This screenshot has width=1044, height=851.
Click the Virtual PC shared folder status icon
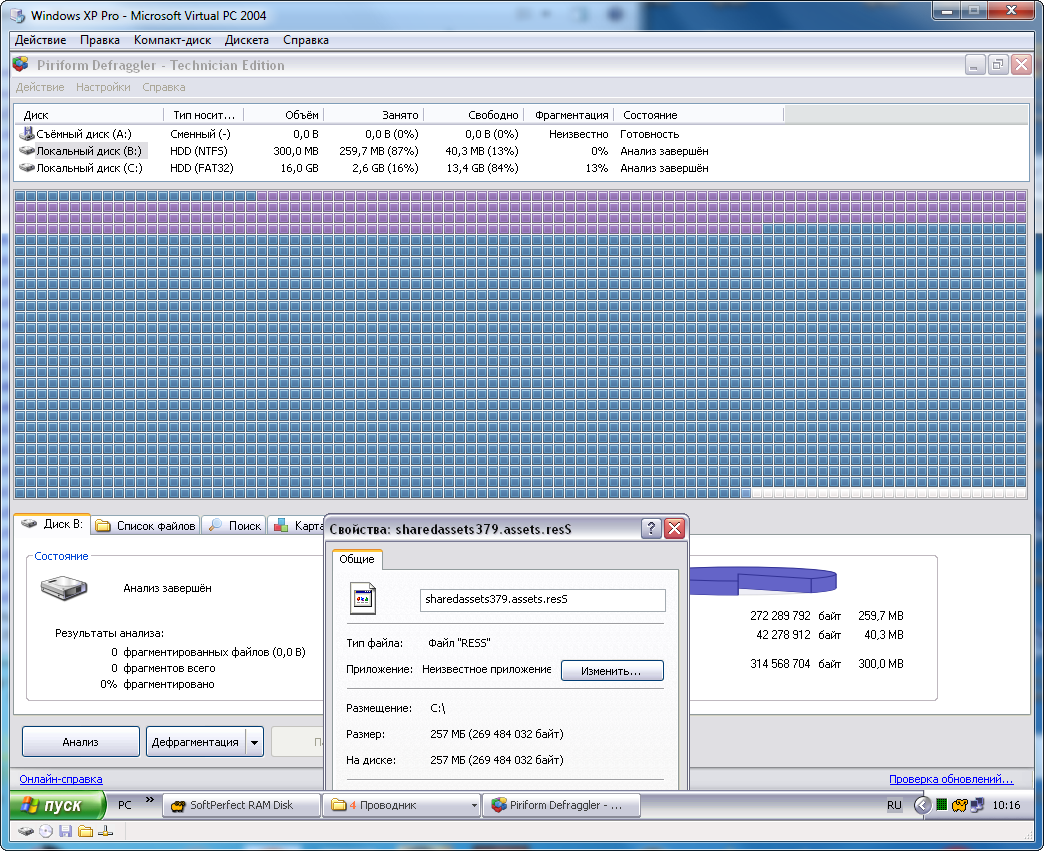[x=86, y=831]
